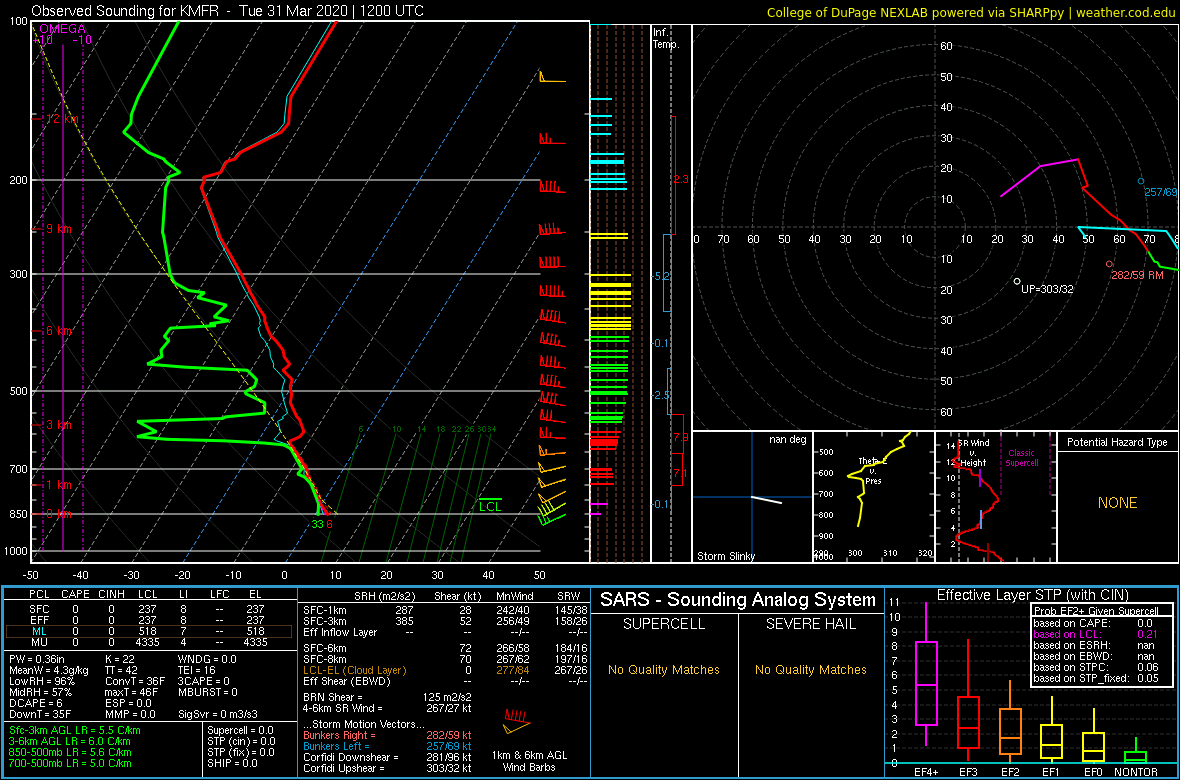1180x780 pixels.
Task: Select the EFF parcel row
Action: coord(150,620)
